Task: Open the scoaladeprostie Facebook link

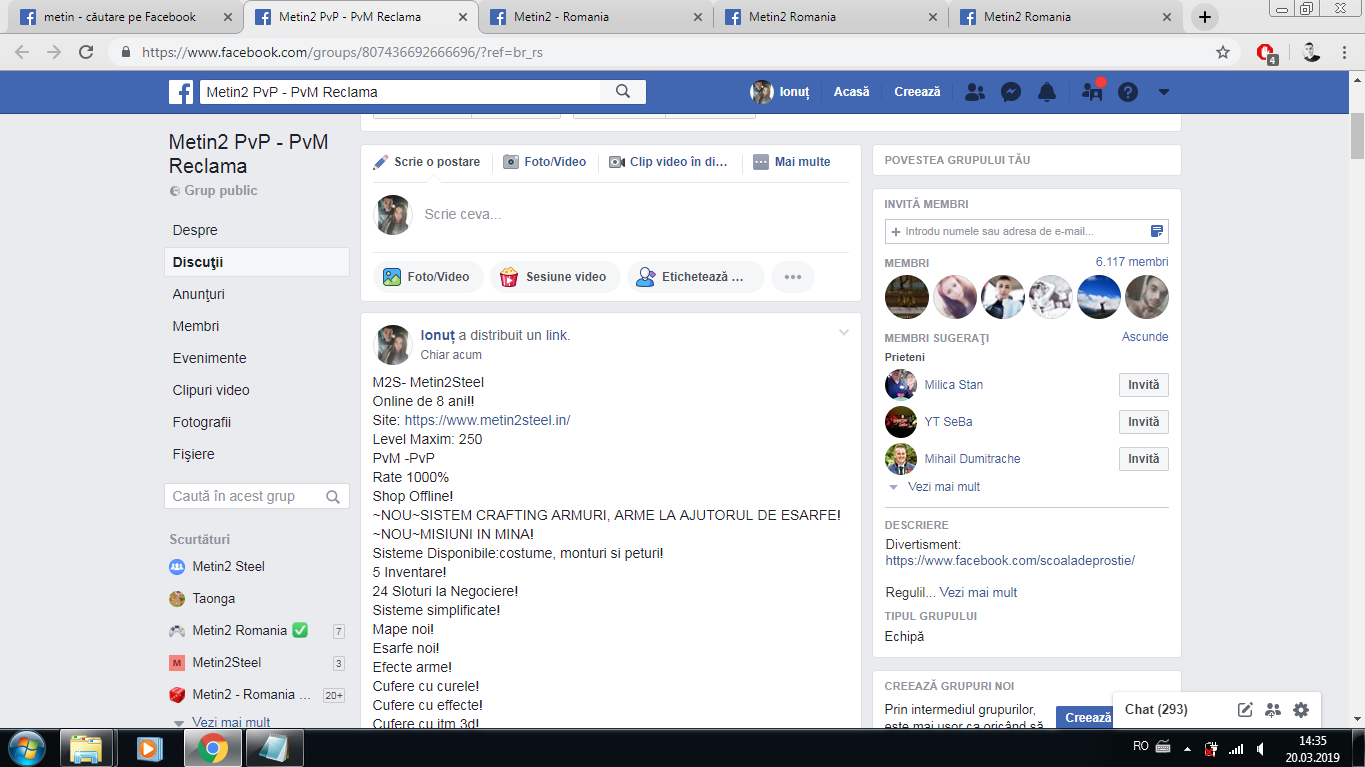Action: pyautogui.click(x=1010, y=561)
